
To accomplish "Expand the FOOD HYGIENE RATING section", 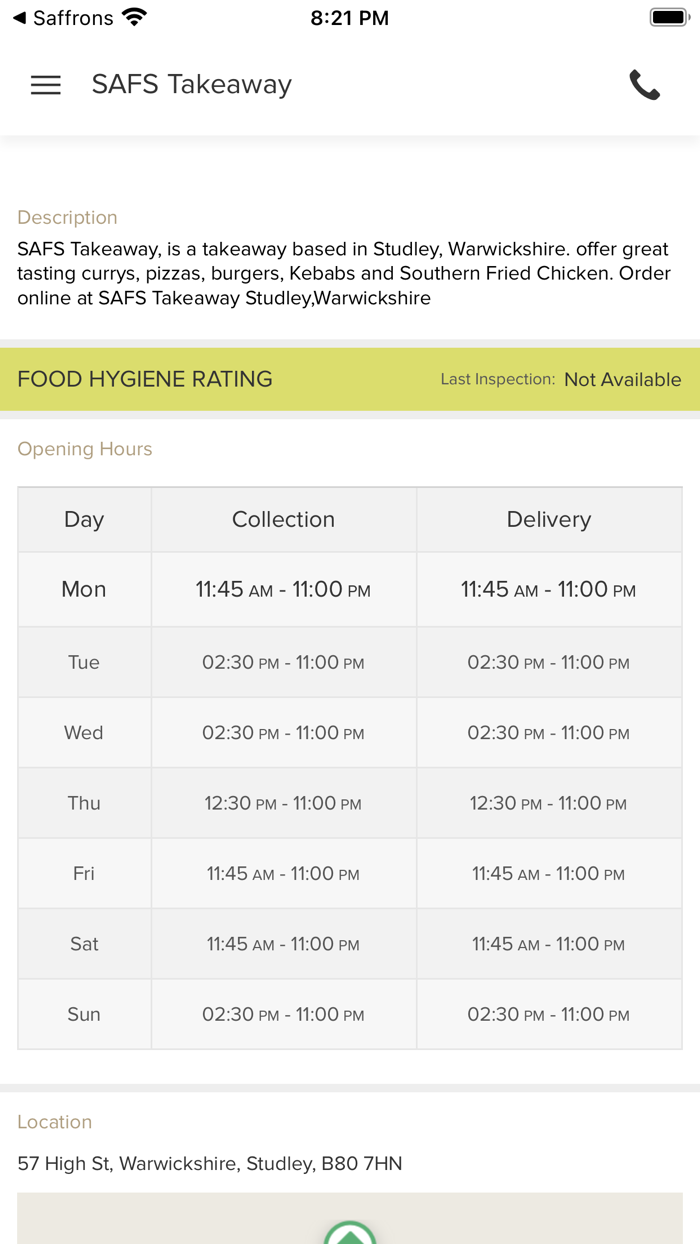I will 144,379.
